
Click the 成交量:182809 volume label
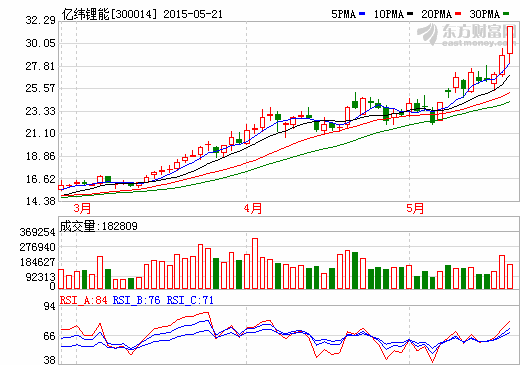point(99,226)
